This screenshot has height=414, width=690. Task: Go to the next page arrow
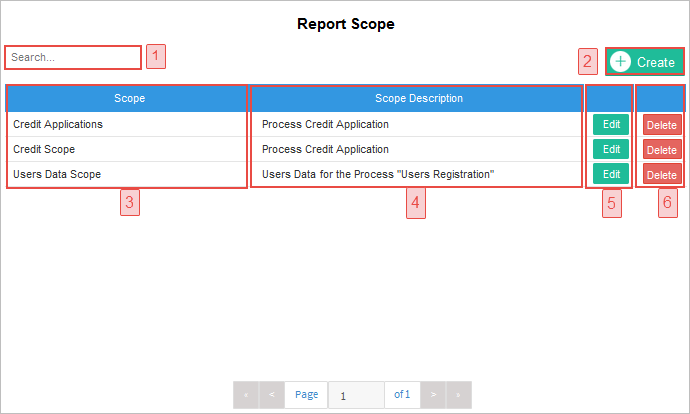point(433,395)
